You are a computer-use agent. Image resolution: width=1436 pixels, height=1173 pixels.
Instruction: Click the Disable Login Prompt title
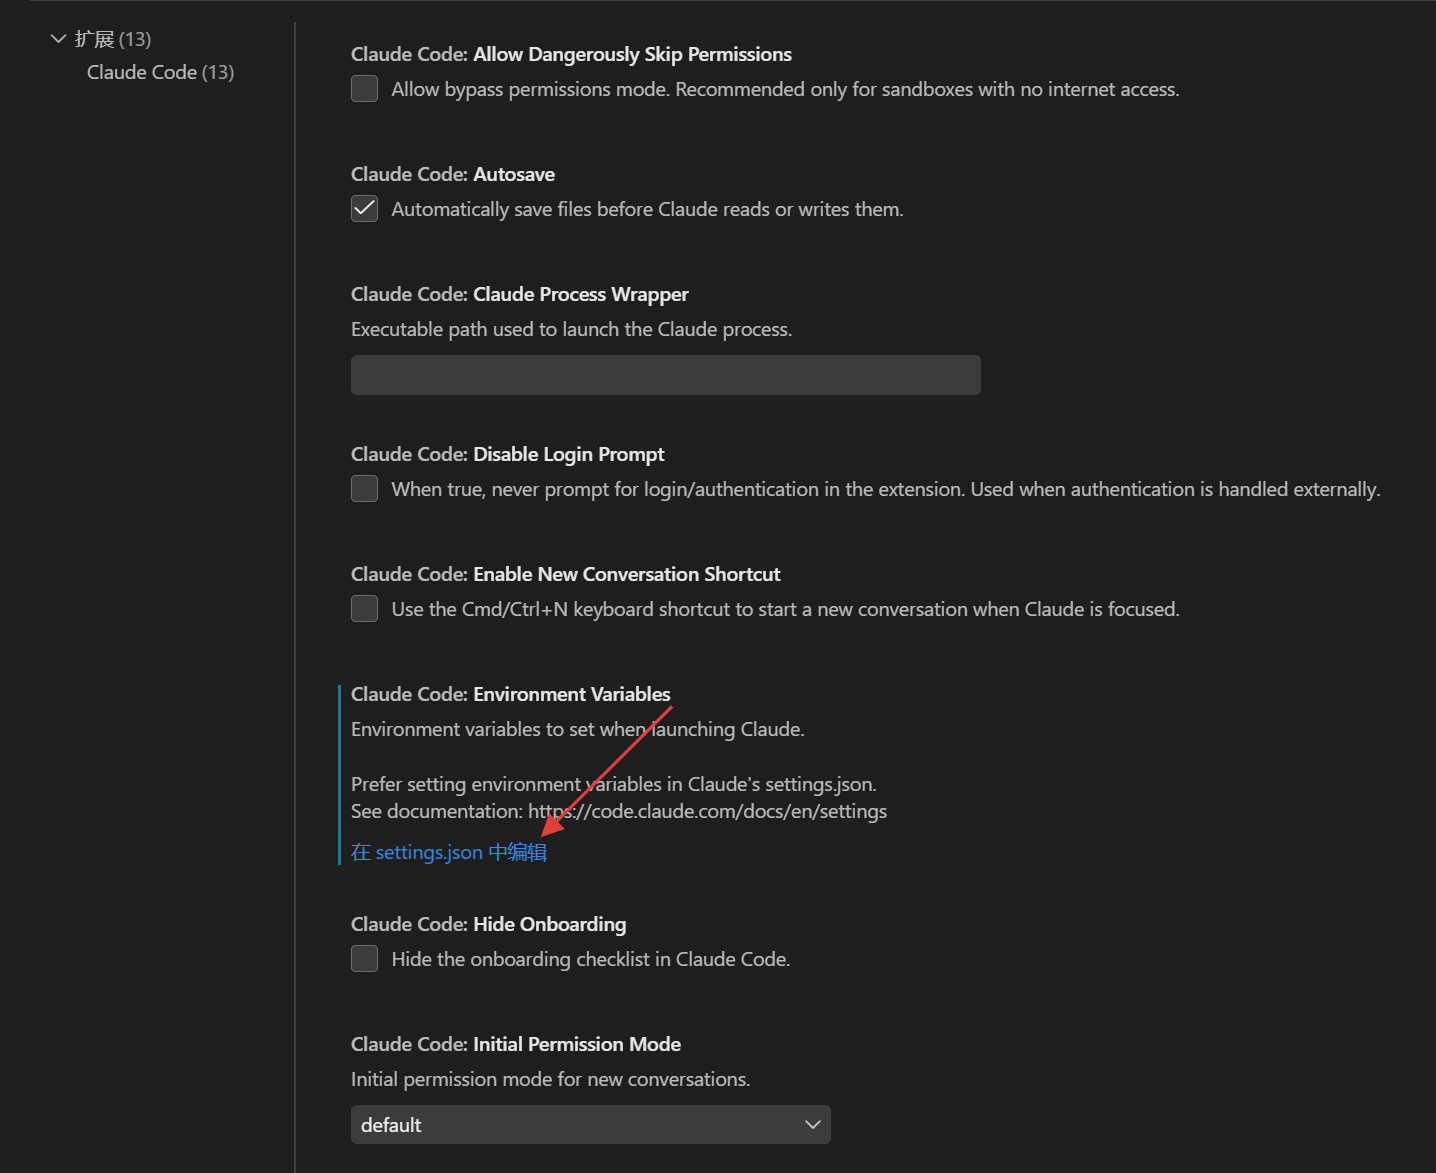pyautogui.click(x=508, y=454)
